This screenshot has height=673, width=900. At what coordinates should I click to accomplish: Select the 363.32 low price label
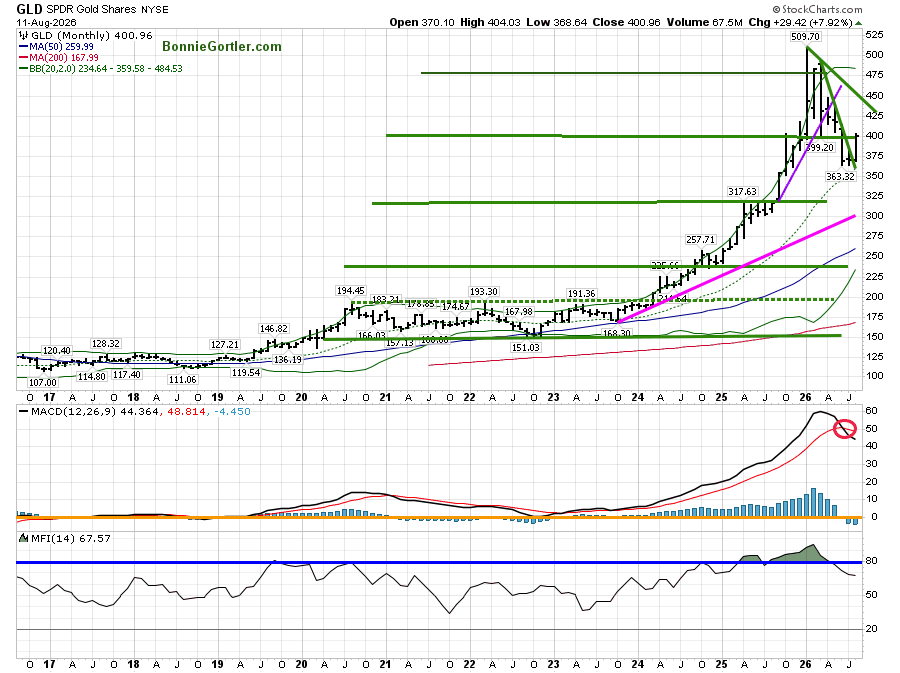click(x=840, y=177)
